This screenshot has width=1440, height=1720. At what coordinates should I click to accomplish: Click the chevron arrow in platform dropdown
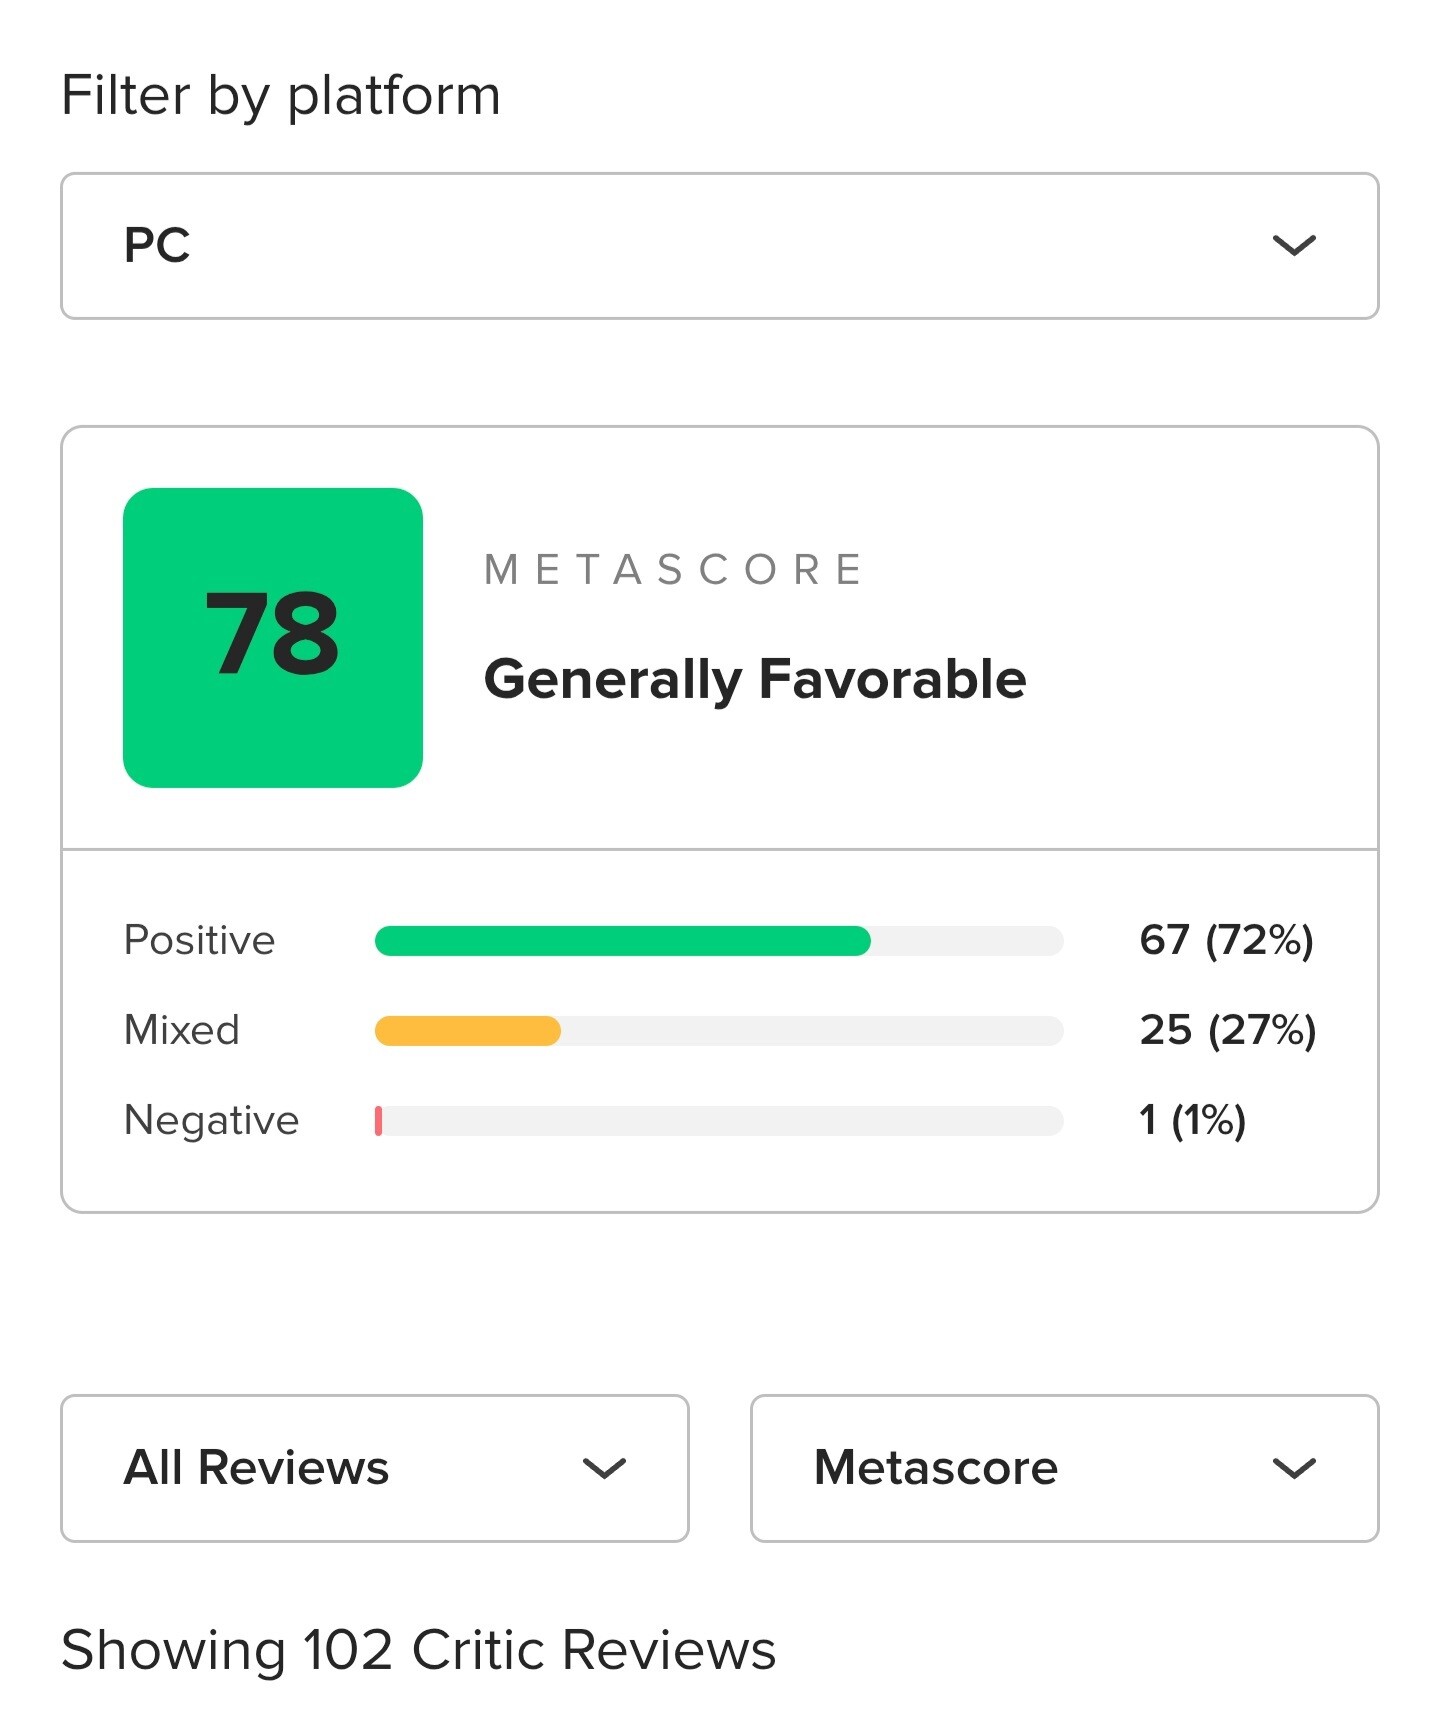pyautogui.click(x=1294, y=246)
